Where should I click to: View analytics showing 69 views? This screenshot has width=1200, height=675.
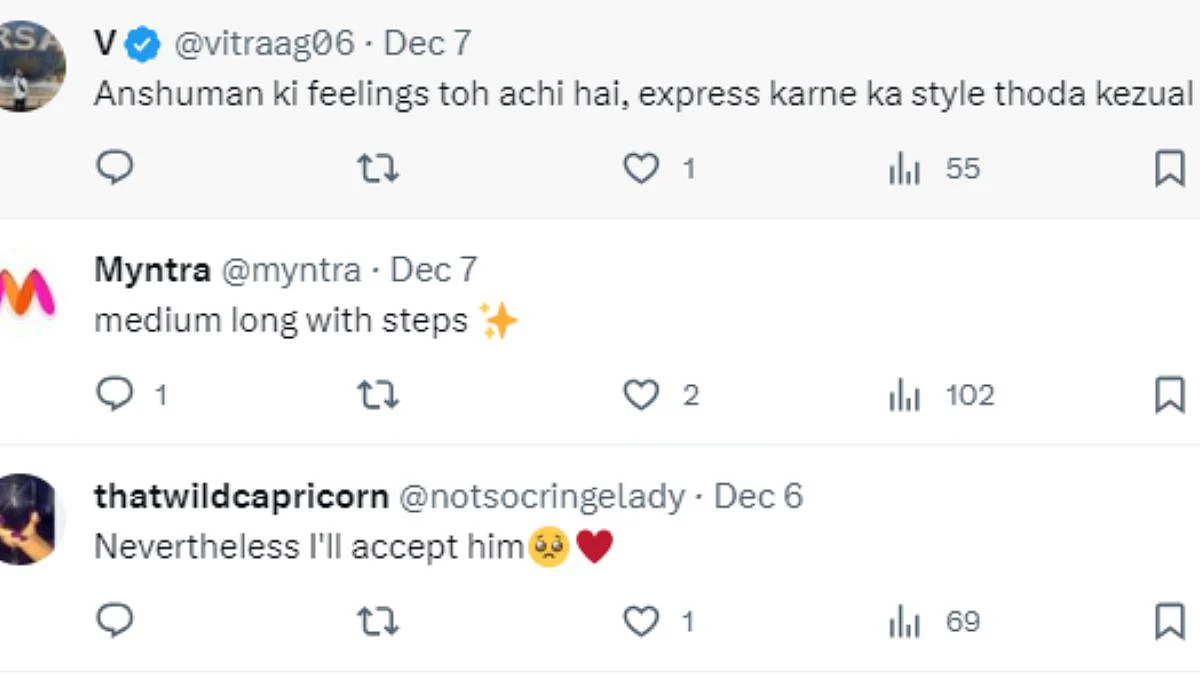pyautogui.click(x=934, y=622)
